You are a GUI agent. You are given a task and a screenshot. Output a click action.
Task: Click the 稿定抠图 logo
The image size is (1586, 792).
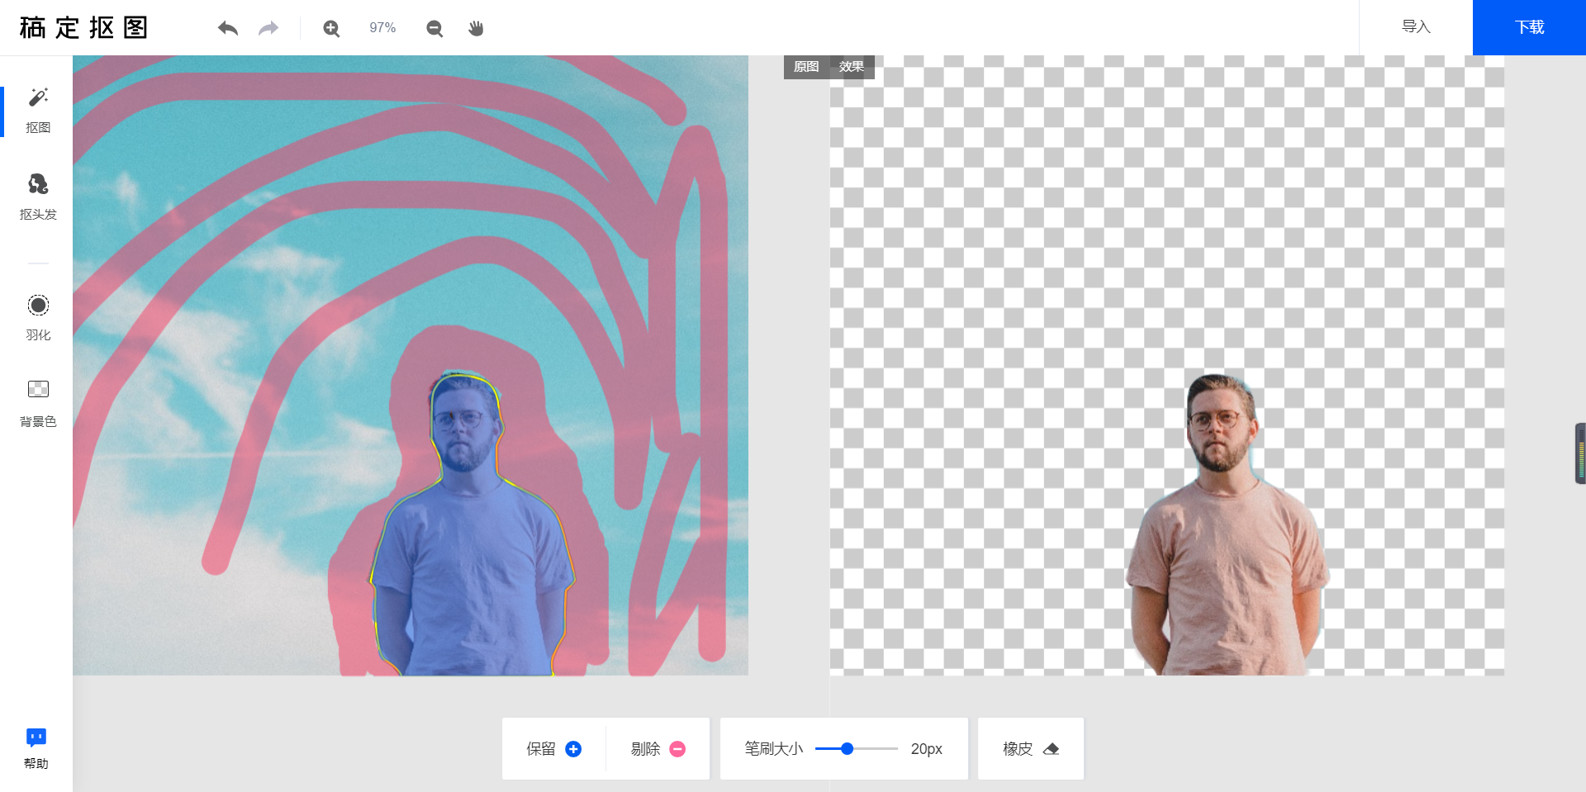pos(84,27)
